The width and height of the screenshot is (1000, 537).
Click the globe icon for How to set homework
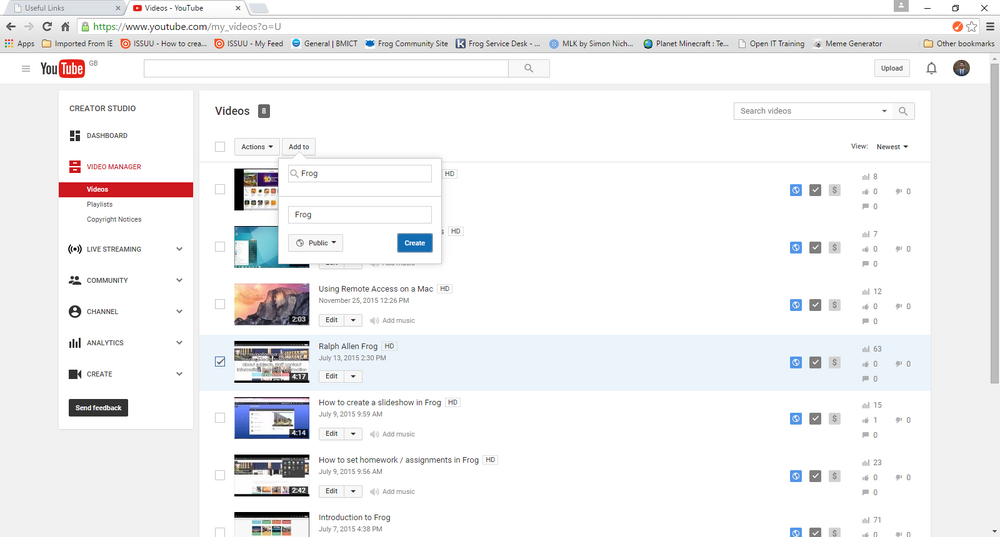pyautogui.click(x=795, y=476)
